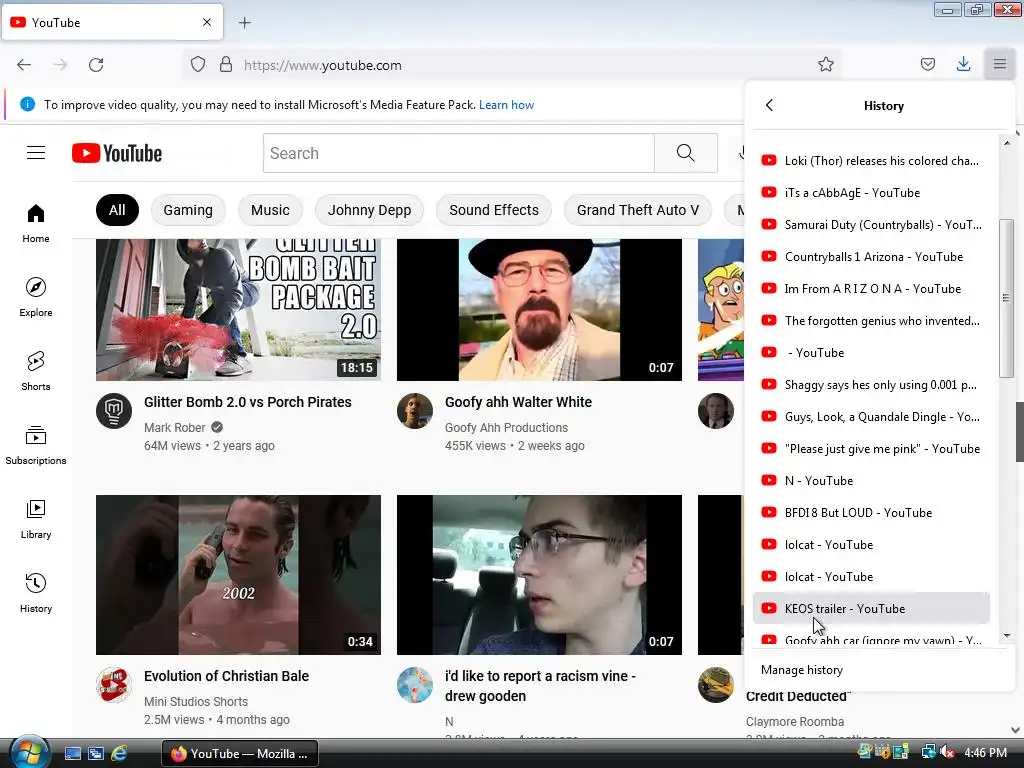Open the Save to Pocket icon
This screenshot has height=768, width=1024.
tap(927, 65)
